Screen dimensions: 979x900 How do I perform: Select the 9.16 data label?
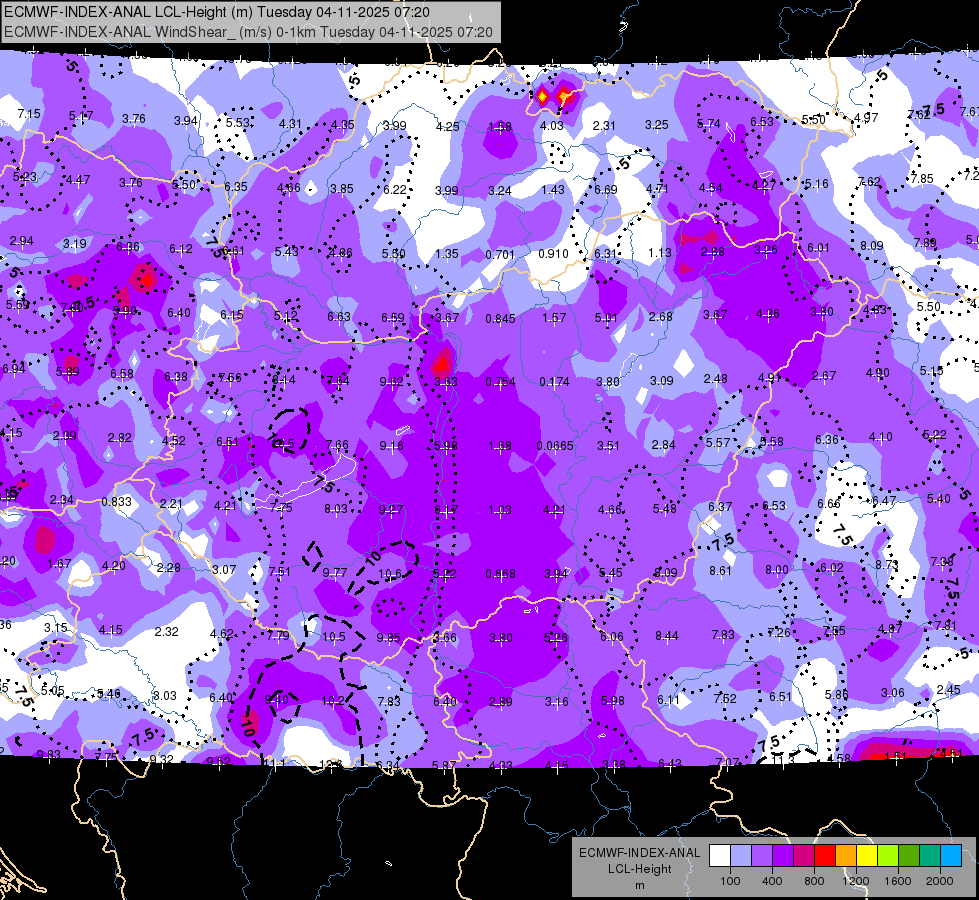[x=391, y=445]
